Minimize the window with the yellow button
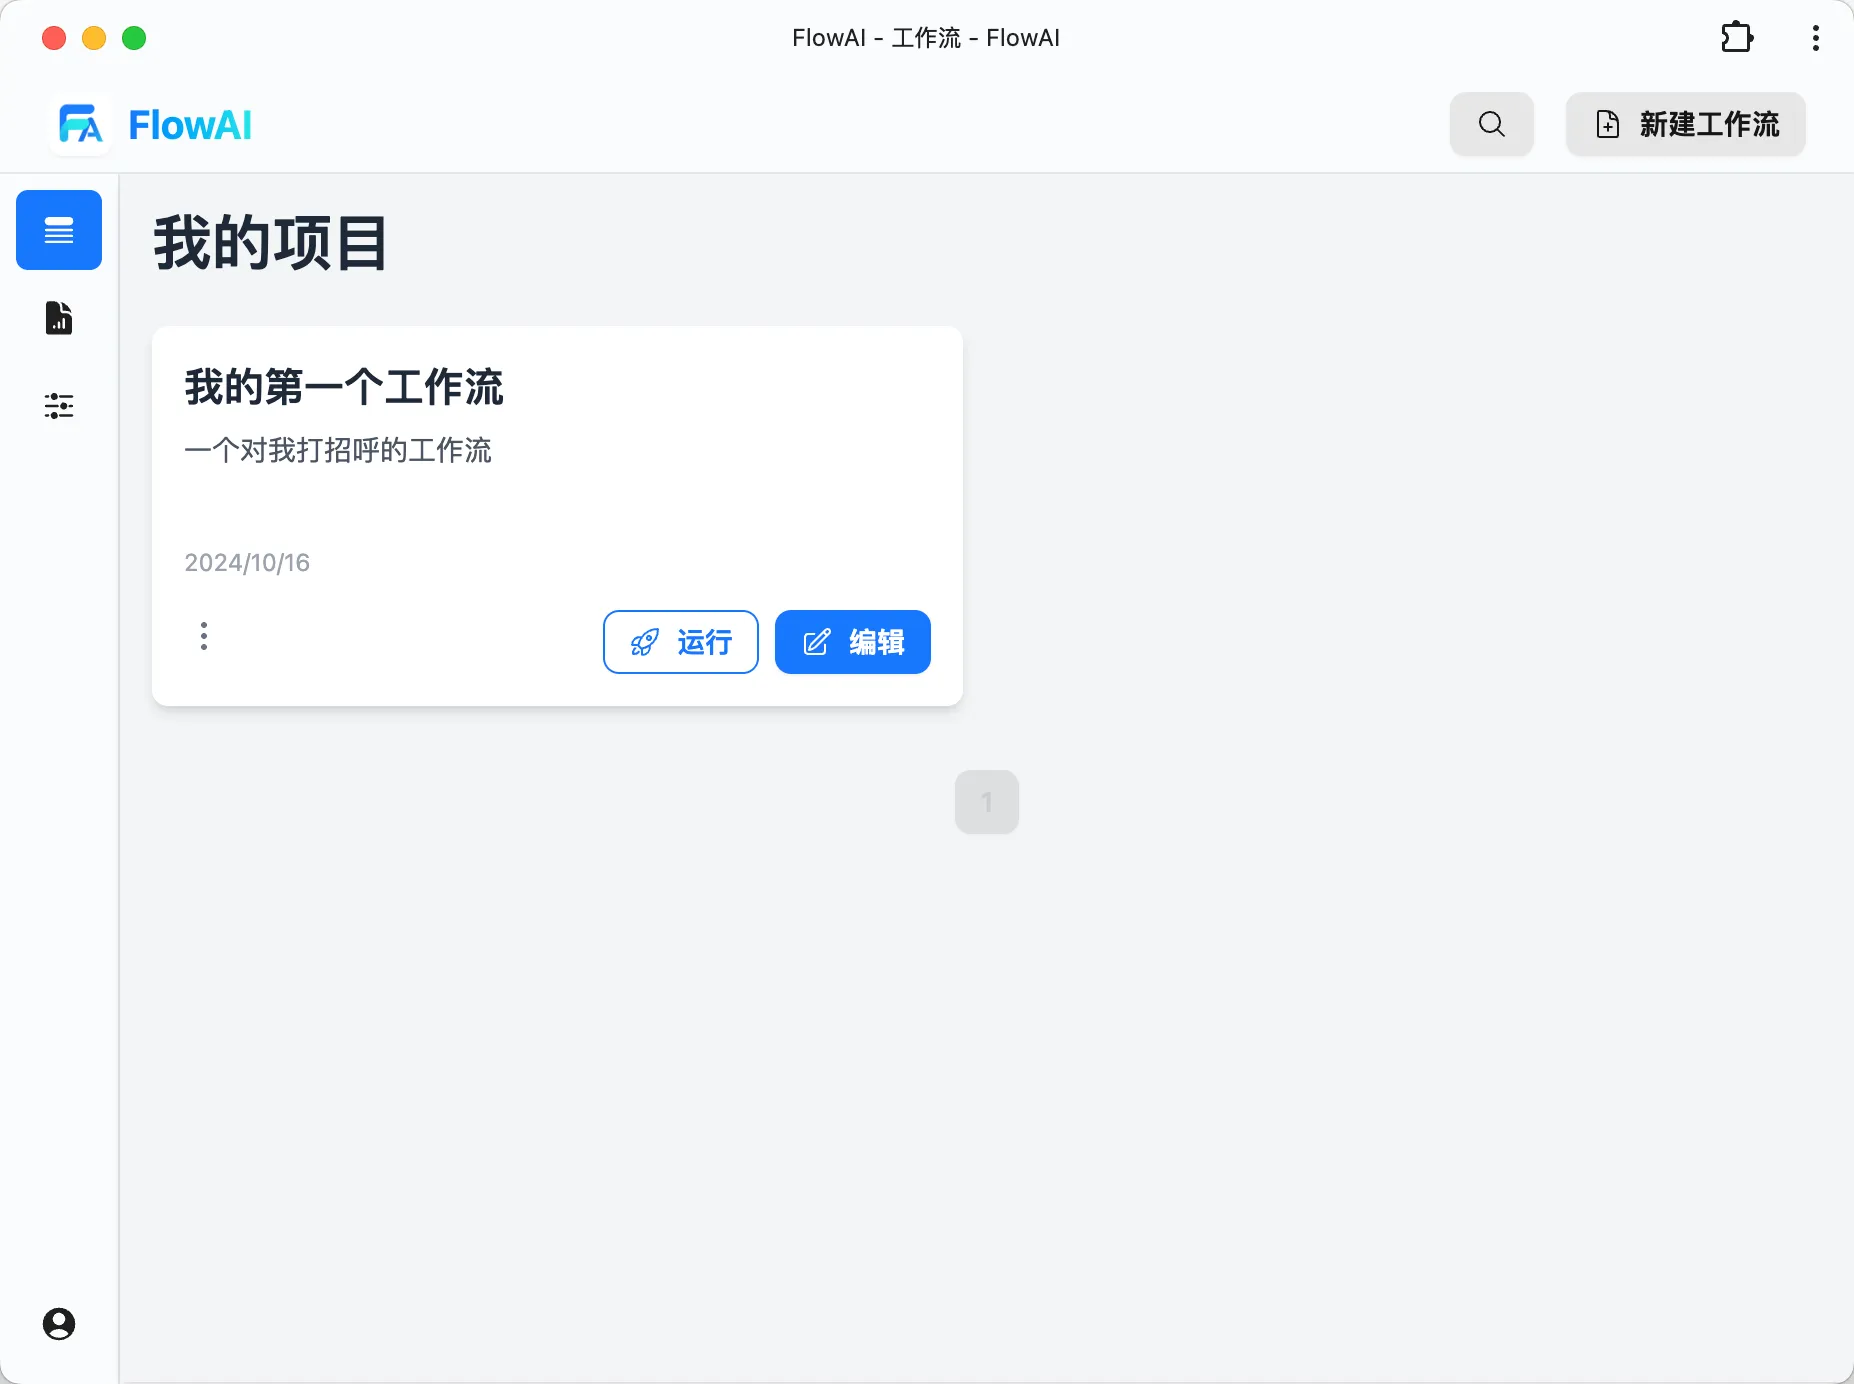This screenshot has width=1854, height=1384. pyautogui.click(x=94, y=38)
